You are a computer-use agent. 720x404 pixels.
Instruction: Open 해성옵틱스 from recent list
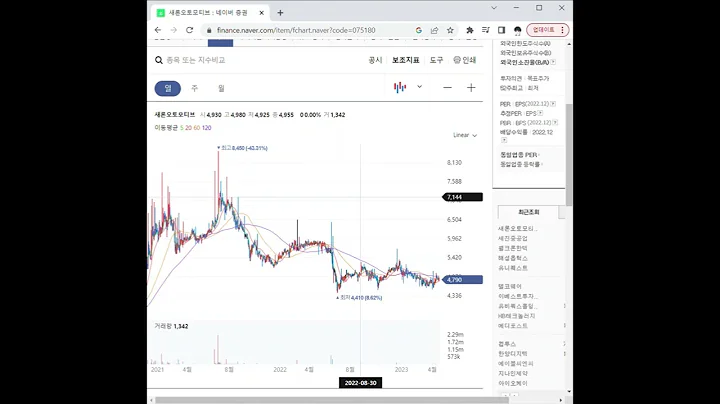[513, 258]
